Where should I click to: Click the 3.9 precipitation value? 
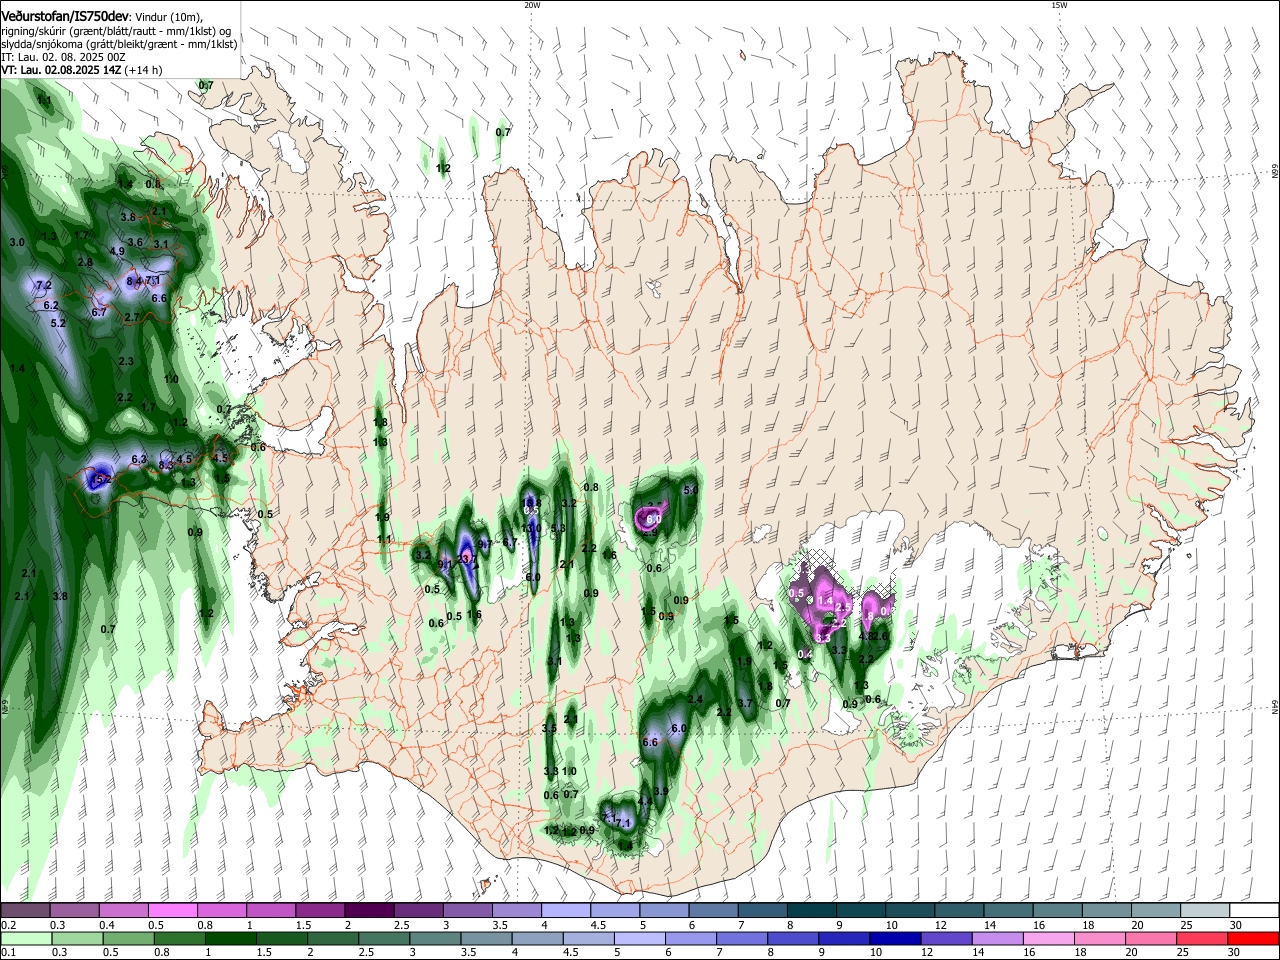tap(659, 791)
